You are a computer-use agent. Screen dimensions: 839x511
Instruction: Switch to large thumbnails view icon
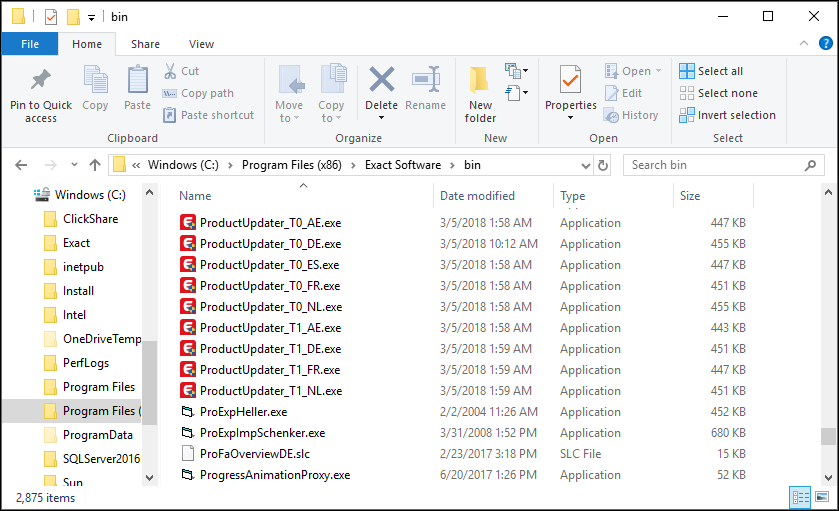(822, 498)
